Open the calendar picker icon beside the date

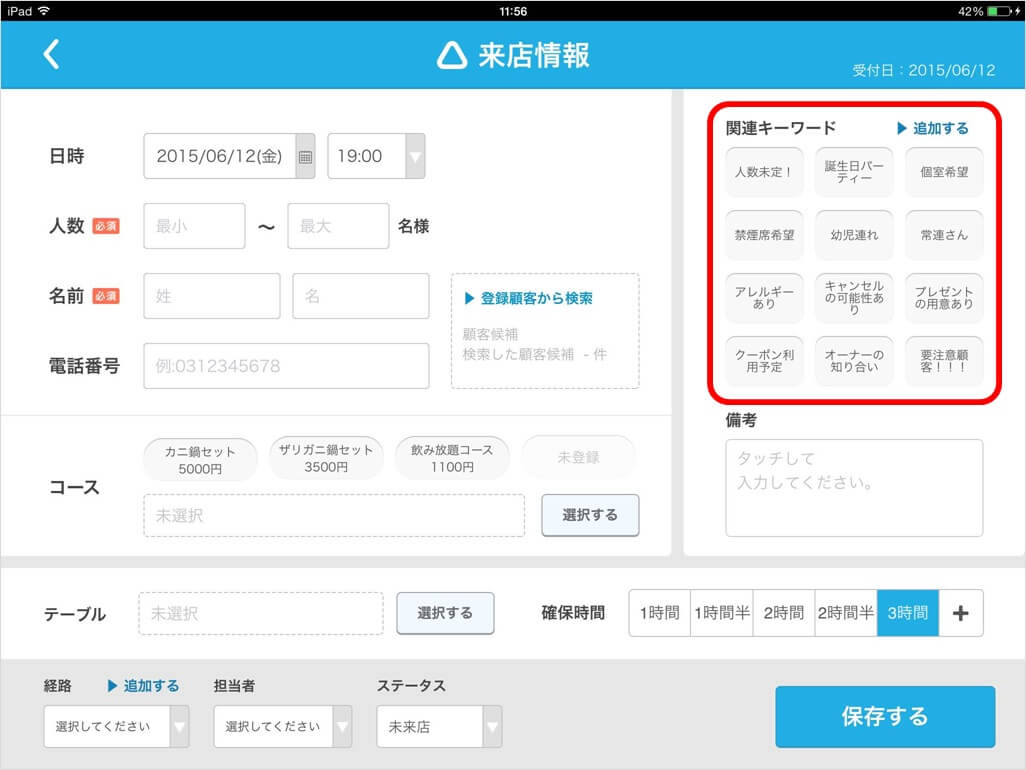[306, 156]
